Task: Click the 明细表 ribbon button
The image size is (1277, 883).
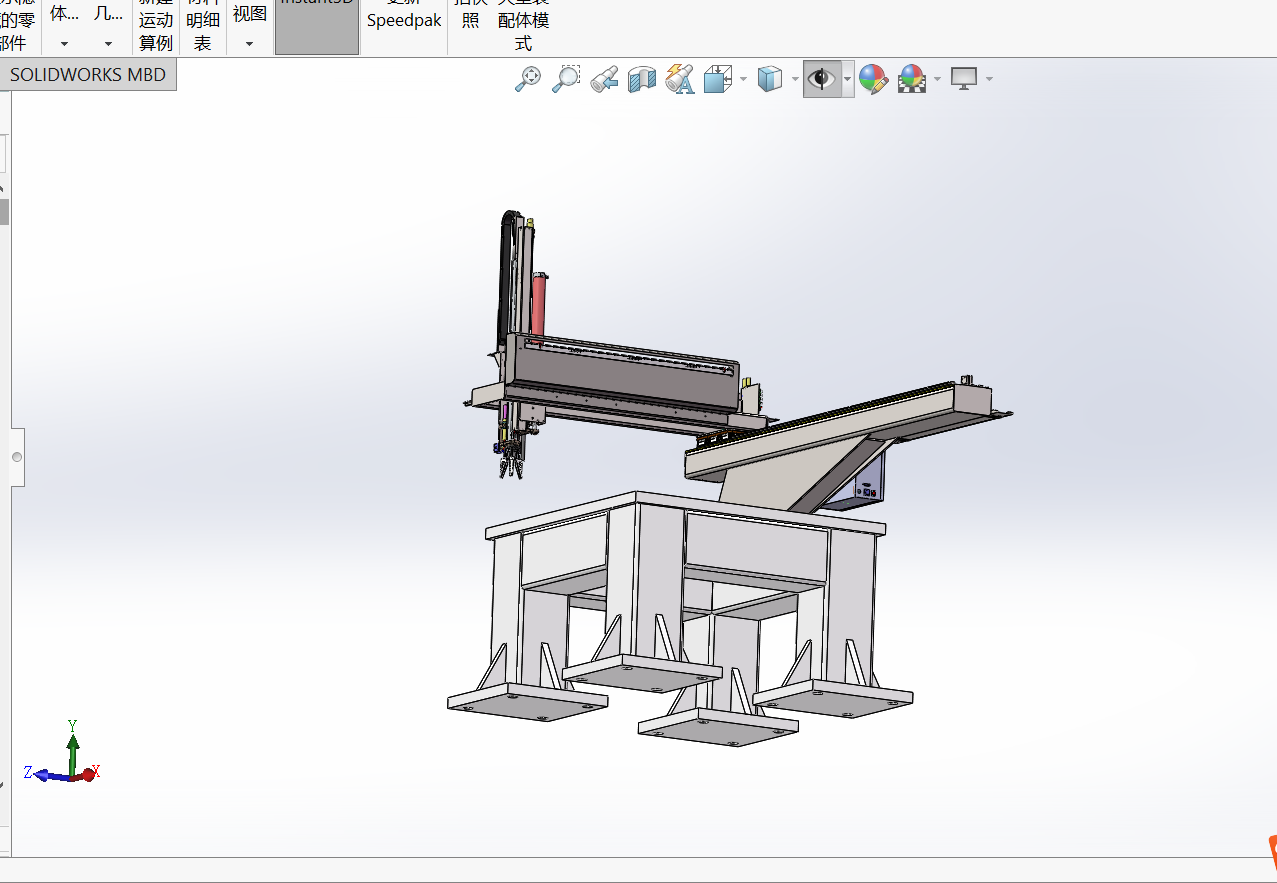Action: tap(203, 27)
